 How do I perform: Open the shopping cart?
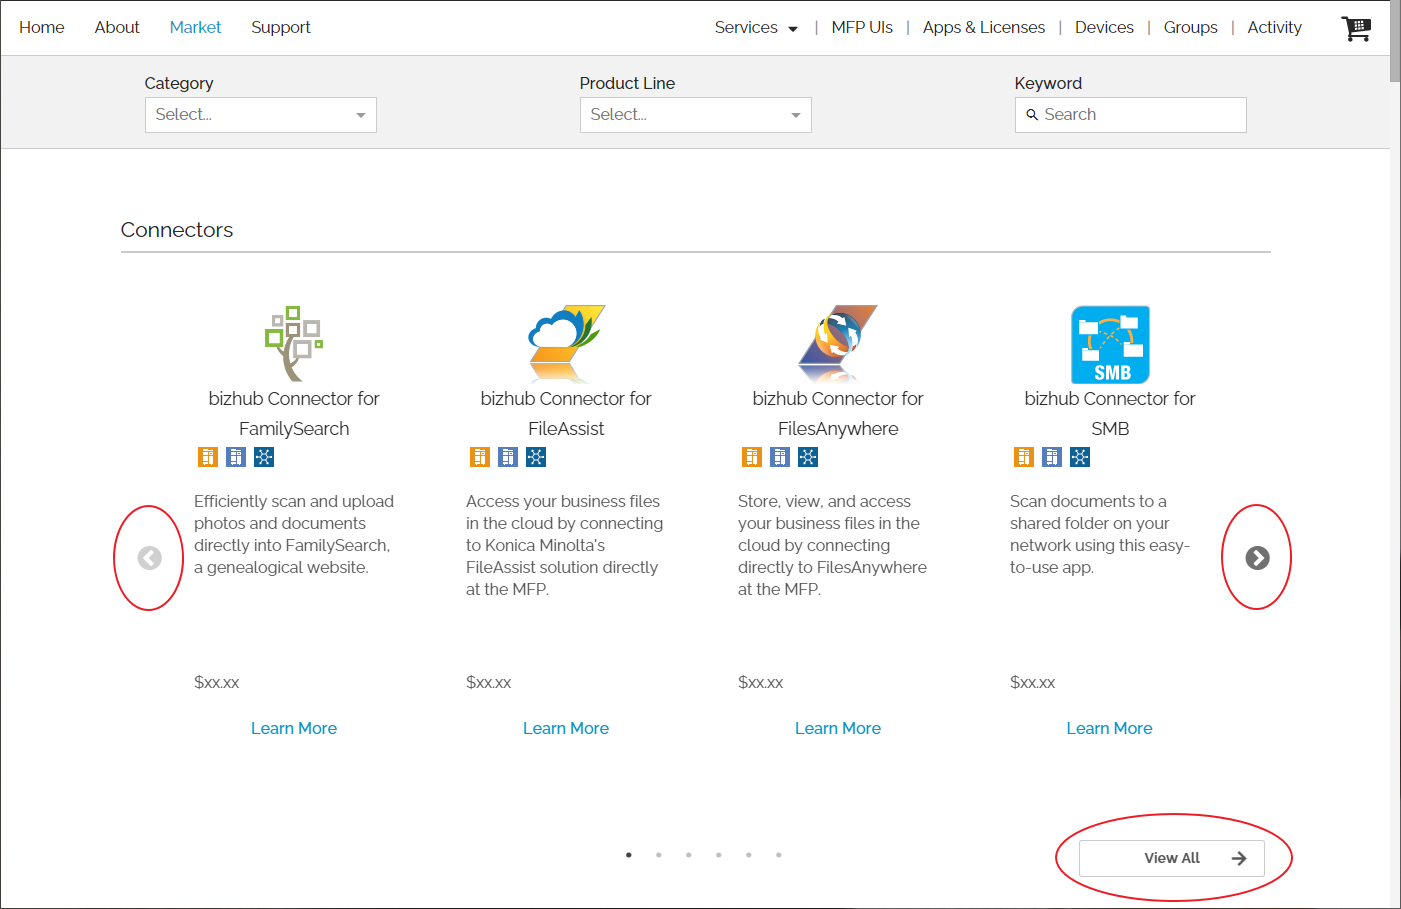[x=1356, y=28]
